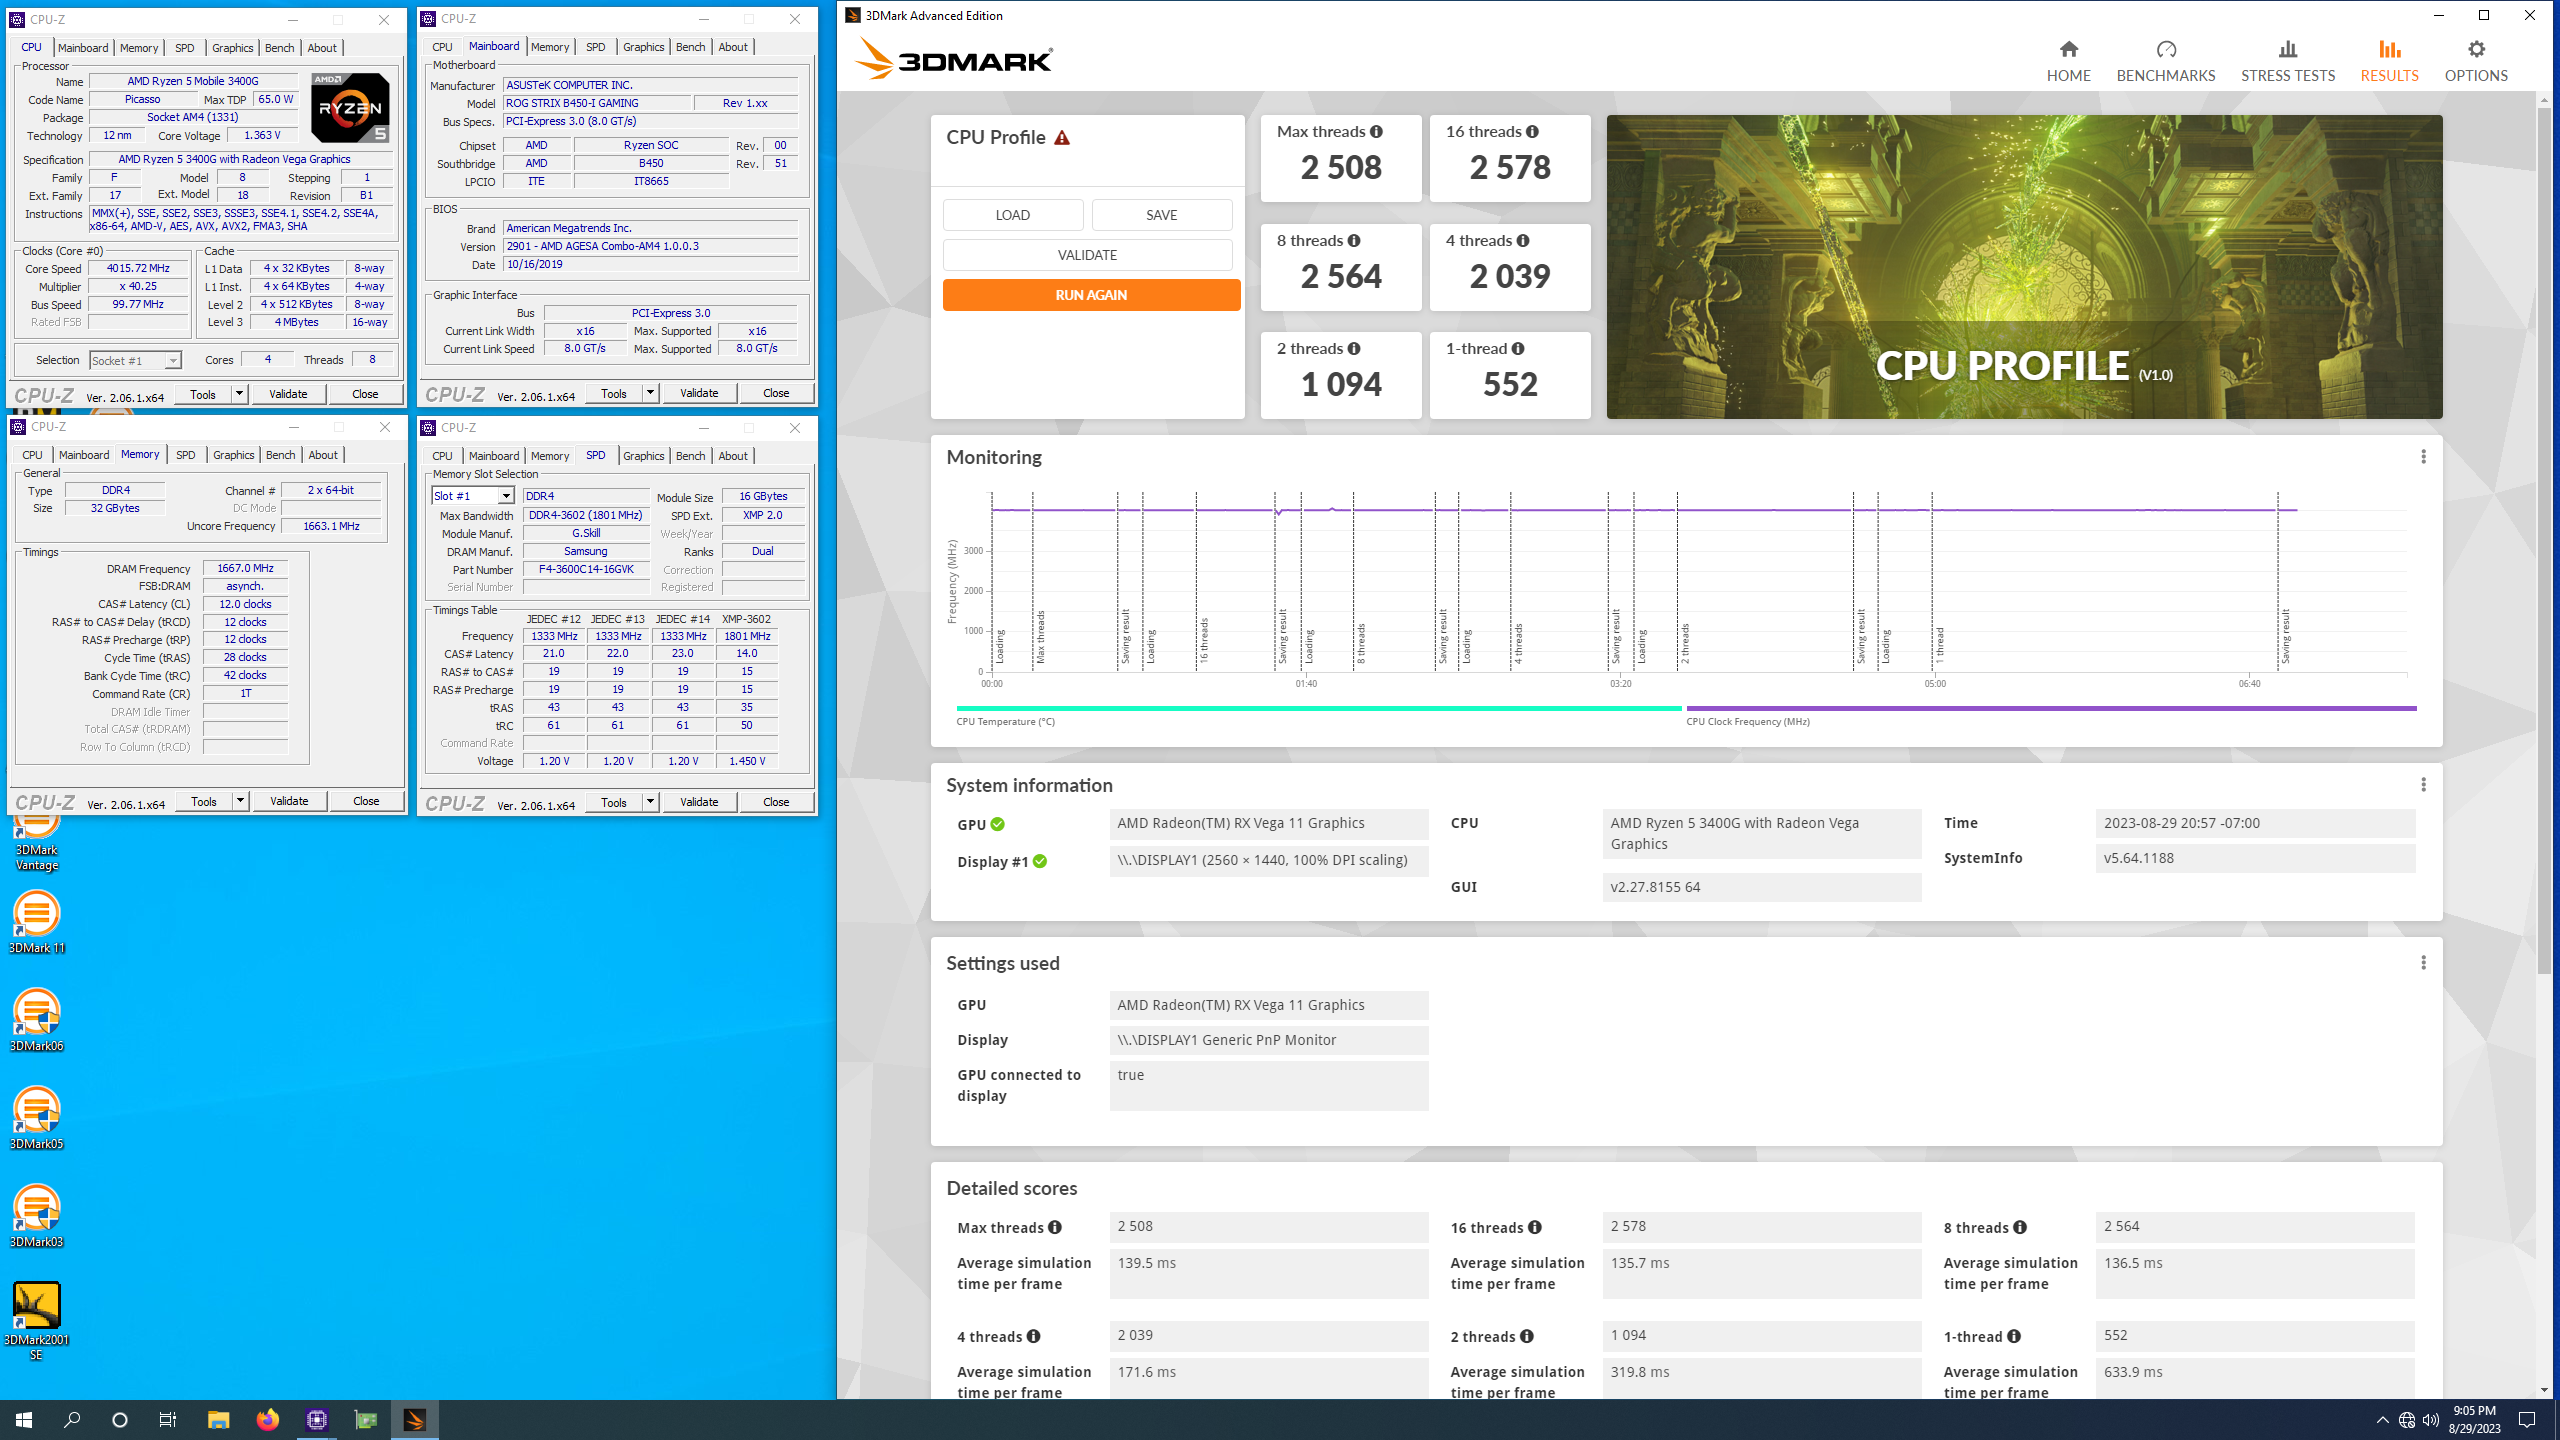Image resolution: width=2560 pixels, height=1440 pixels.
Task: Open the System information three-dot menu
Action: click(2423, 785)
